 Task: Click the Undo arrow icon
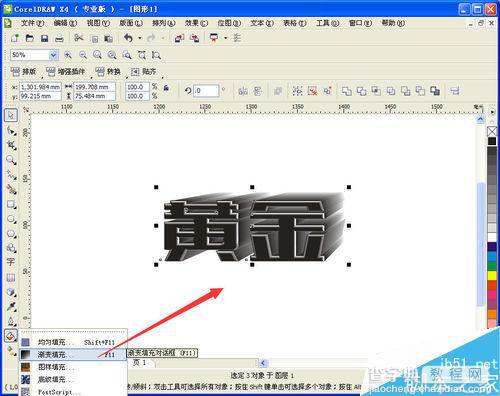(x=128, y=38)
